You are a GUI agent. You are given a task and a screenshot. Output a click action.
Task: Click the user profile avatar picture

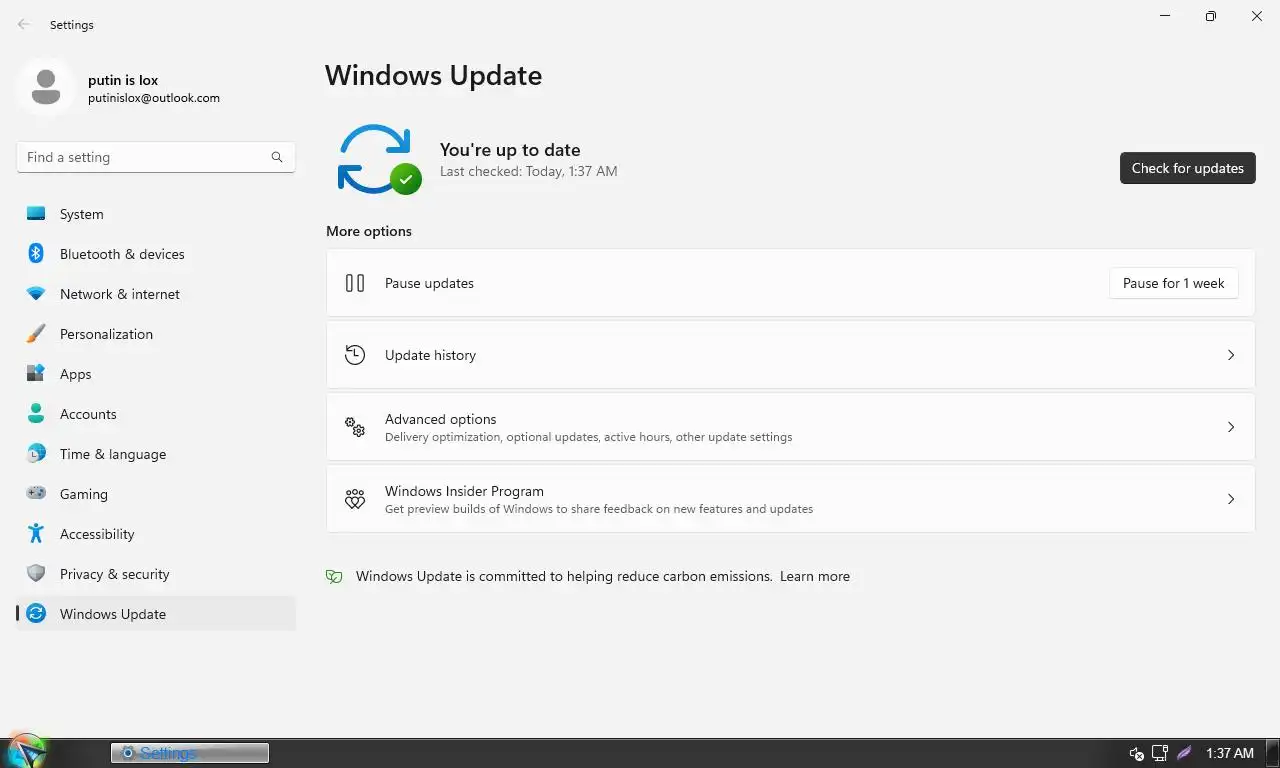pyautogui.click(x=46, y=87)
